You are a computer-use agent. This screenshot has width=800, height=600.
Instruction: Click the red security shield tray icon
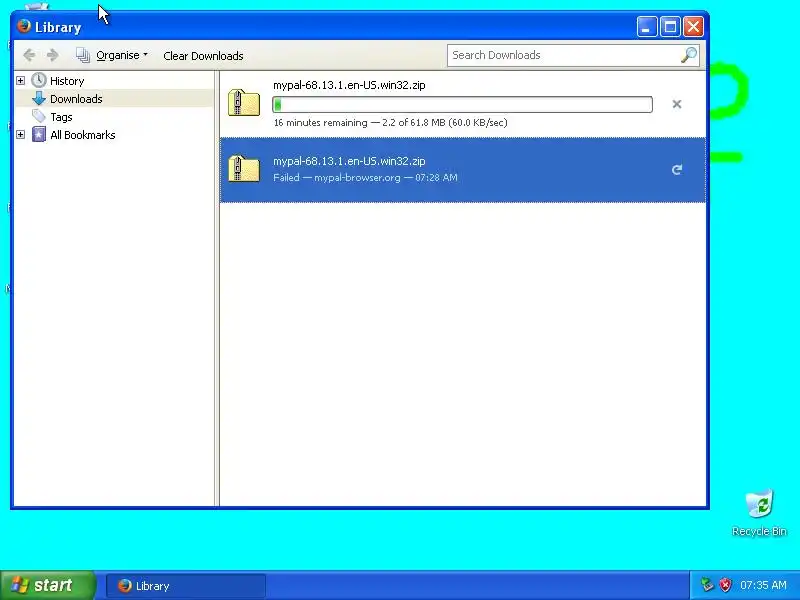click(x=725, y=585)
